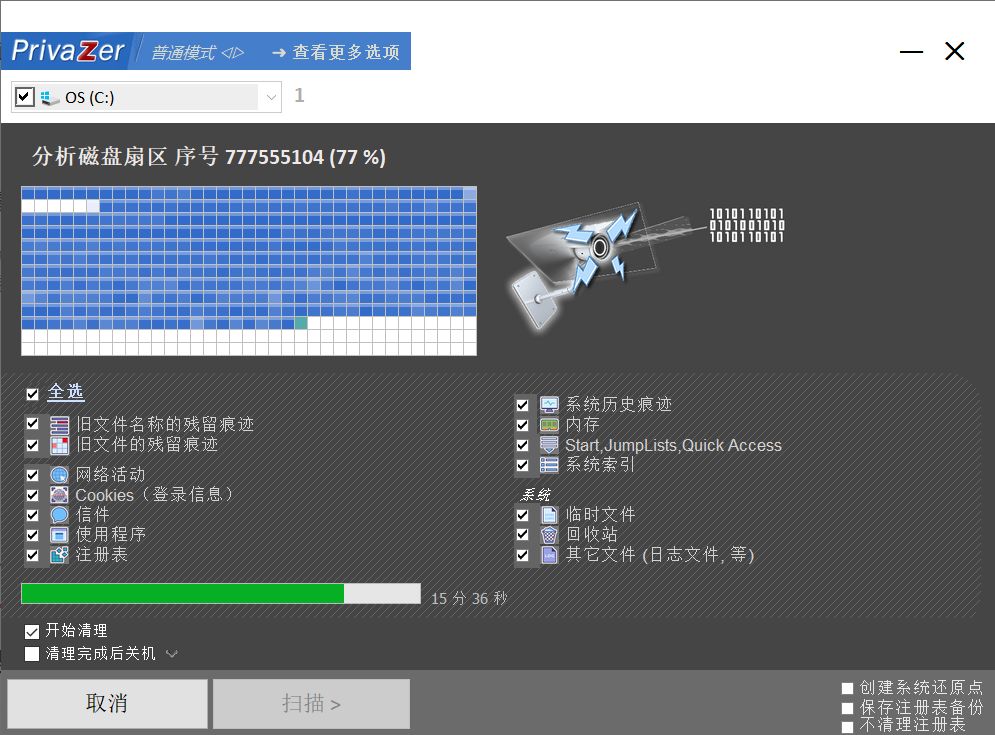Click the '15 分 36 秒' remaining time text
The image size is (995, 735).
pos(469,598)
